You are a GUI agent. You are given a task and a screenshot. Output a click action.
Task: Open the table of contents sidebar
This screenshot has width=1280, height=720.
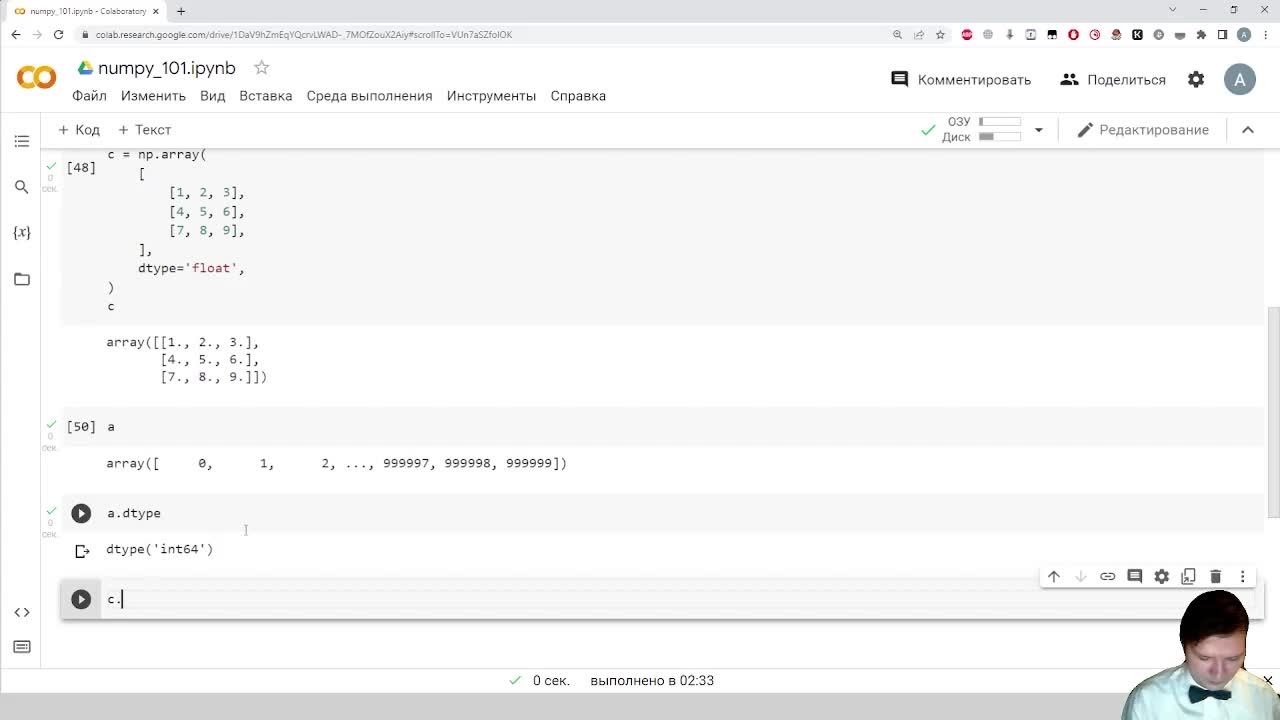pos(22,141)
